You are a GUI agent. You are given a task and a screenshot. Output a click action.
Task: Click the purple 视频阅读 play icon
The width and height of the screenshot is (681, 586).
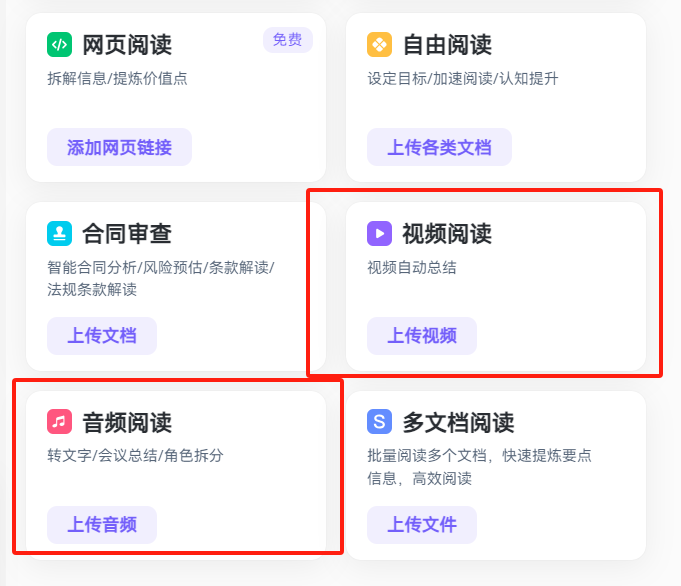[380, 233]
